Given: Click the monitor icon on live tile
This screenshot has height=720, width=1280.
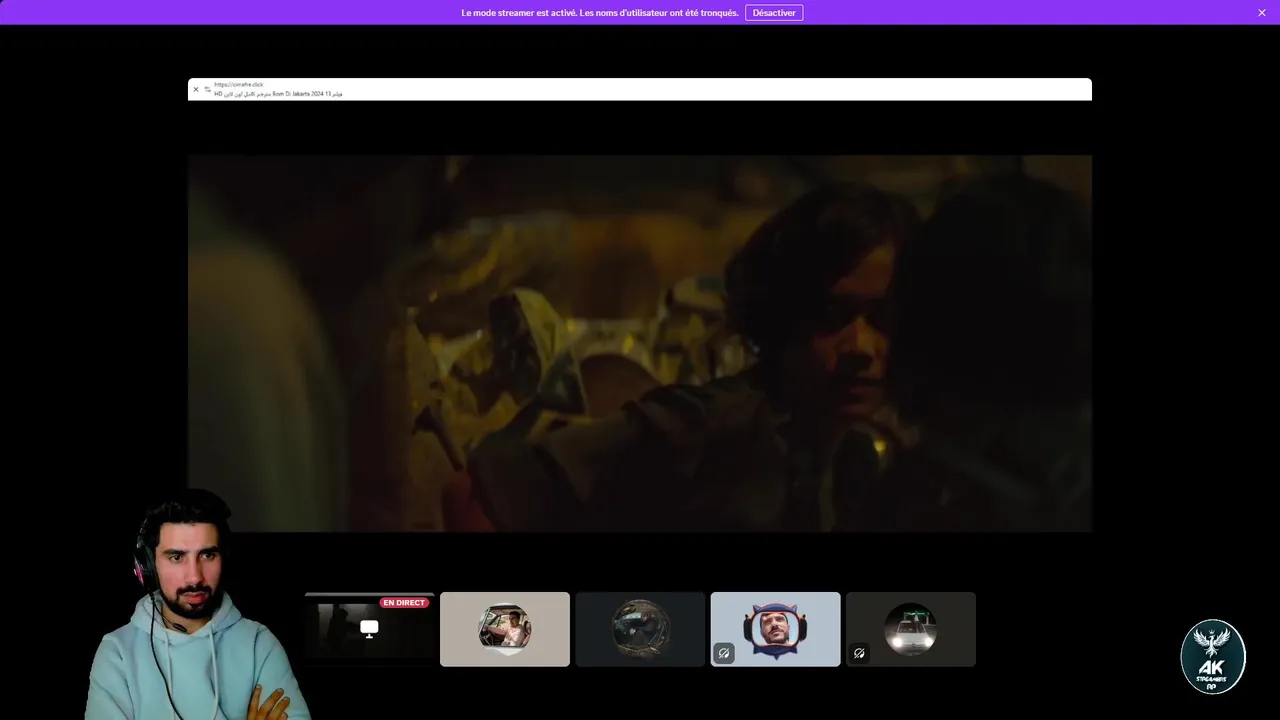Looking at the screenshot, I should [369, 629].
